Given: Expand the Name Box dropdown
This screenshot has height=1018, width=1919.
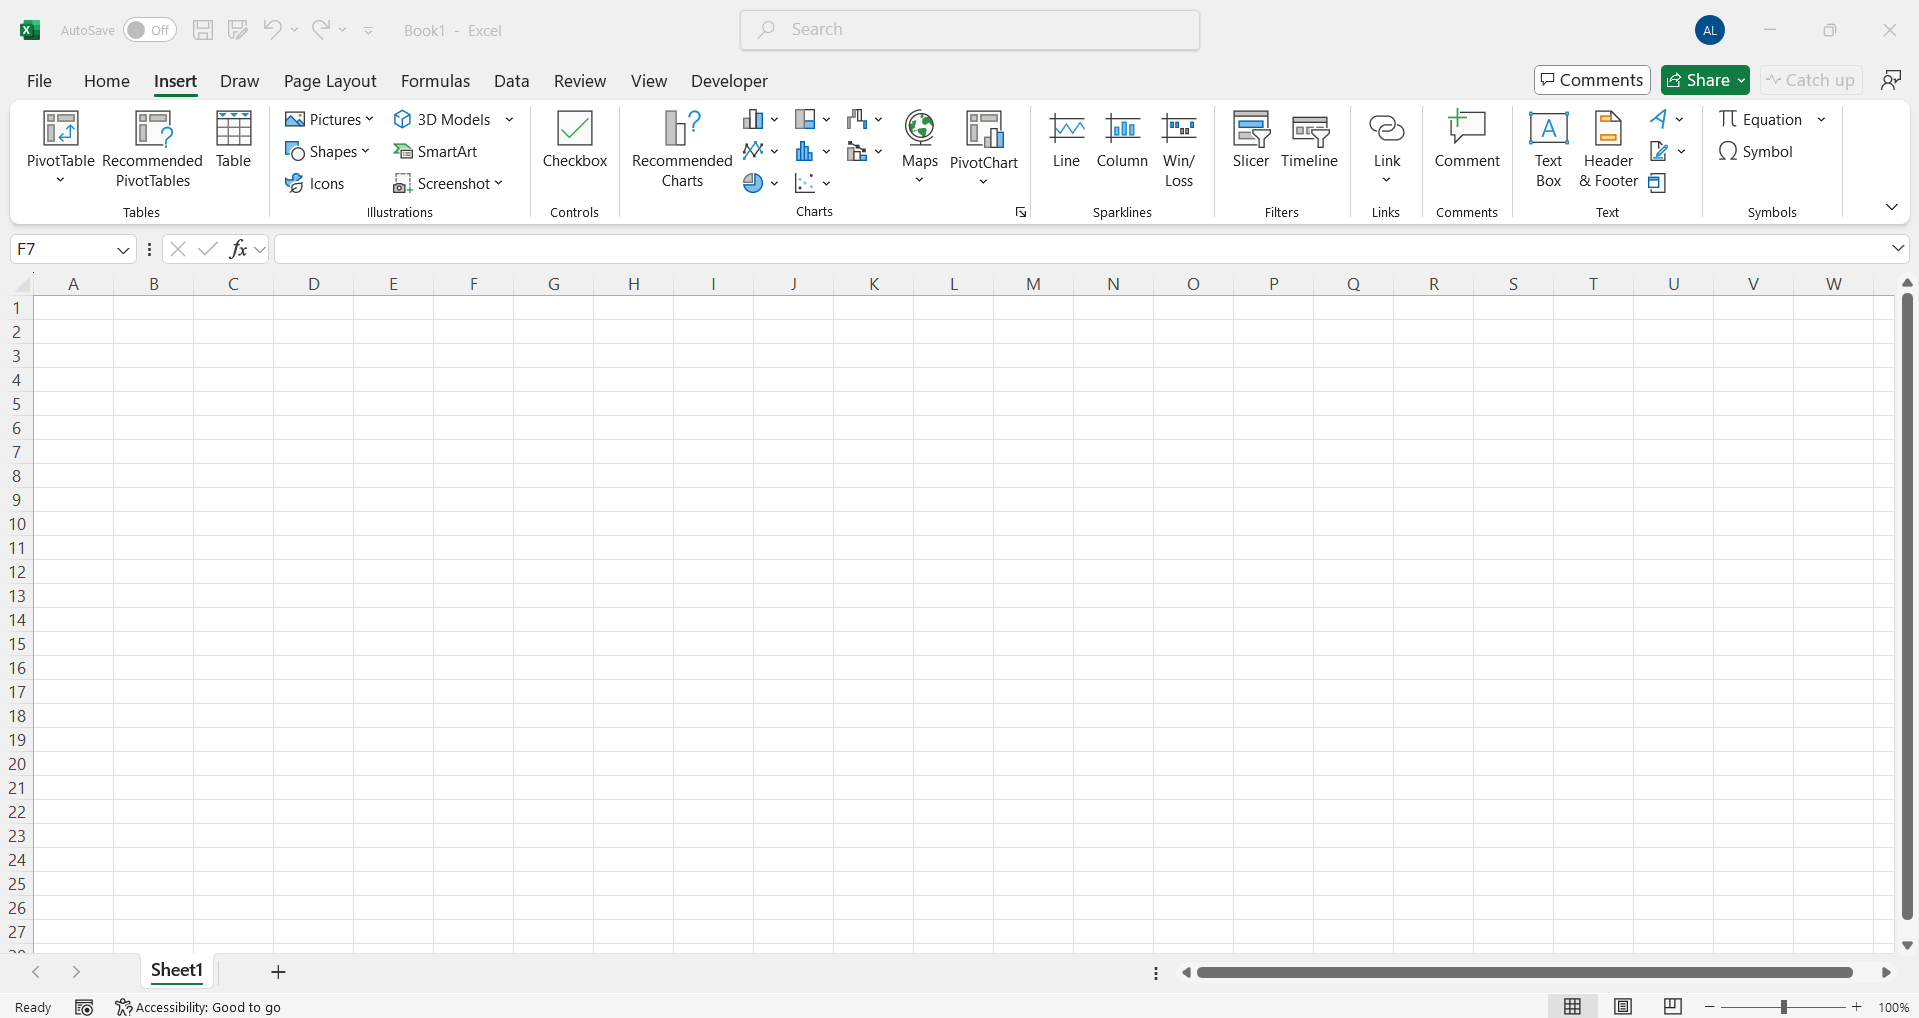Looking at the screenshot, I should [123, 249].
